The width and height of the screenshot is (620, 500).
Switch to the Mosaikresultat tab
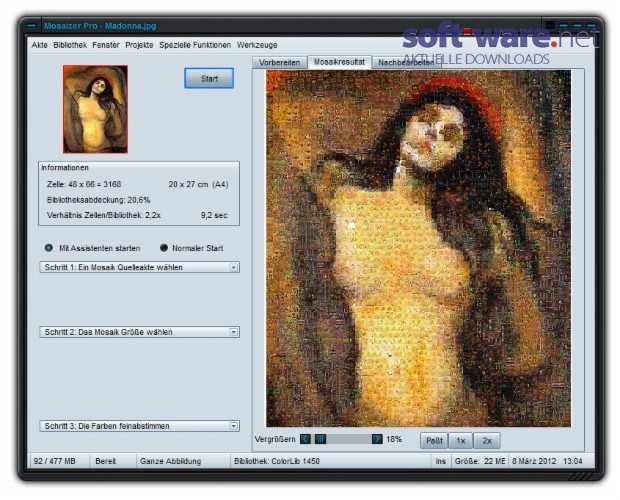[339, 62]
